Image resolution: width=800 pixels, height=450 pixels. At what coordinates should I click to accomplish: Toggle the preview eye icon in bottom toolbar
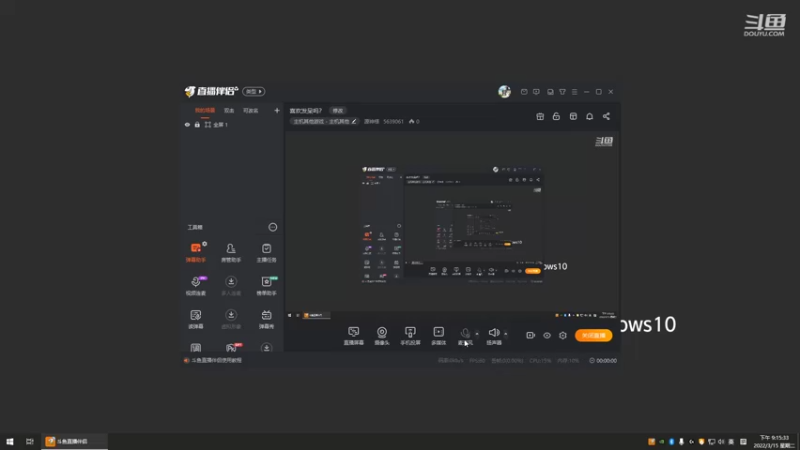point(546,335)
